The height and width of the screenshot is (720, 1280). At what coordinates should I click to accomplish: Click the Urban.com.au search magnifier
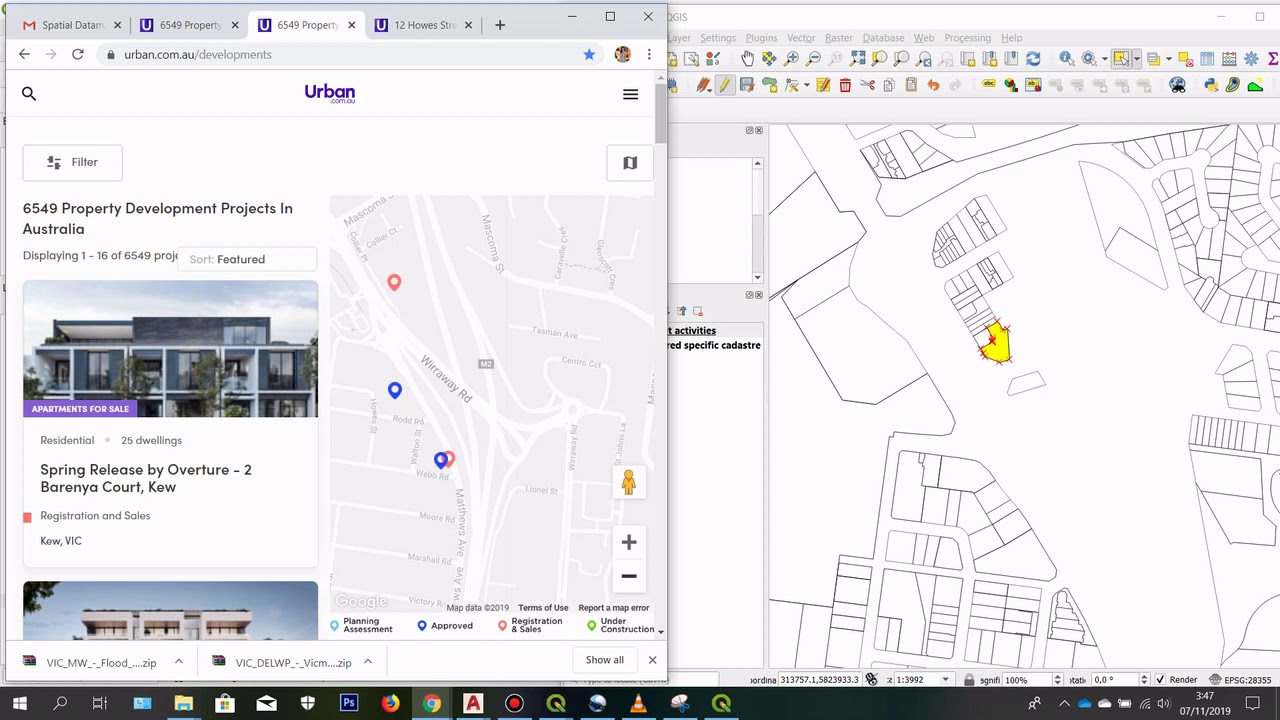click(x=29, y=93)
